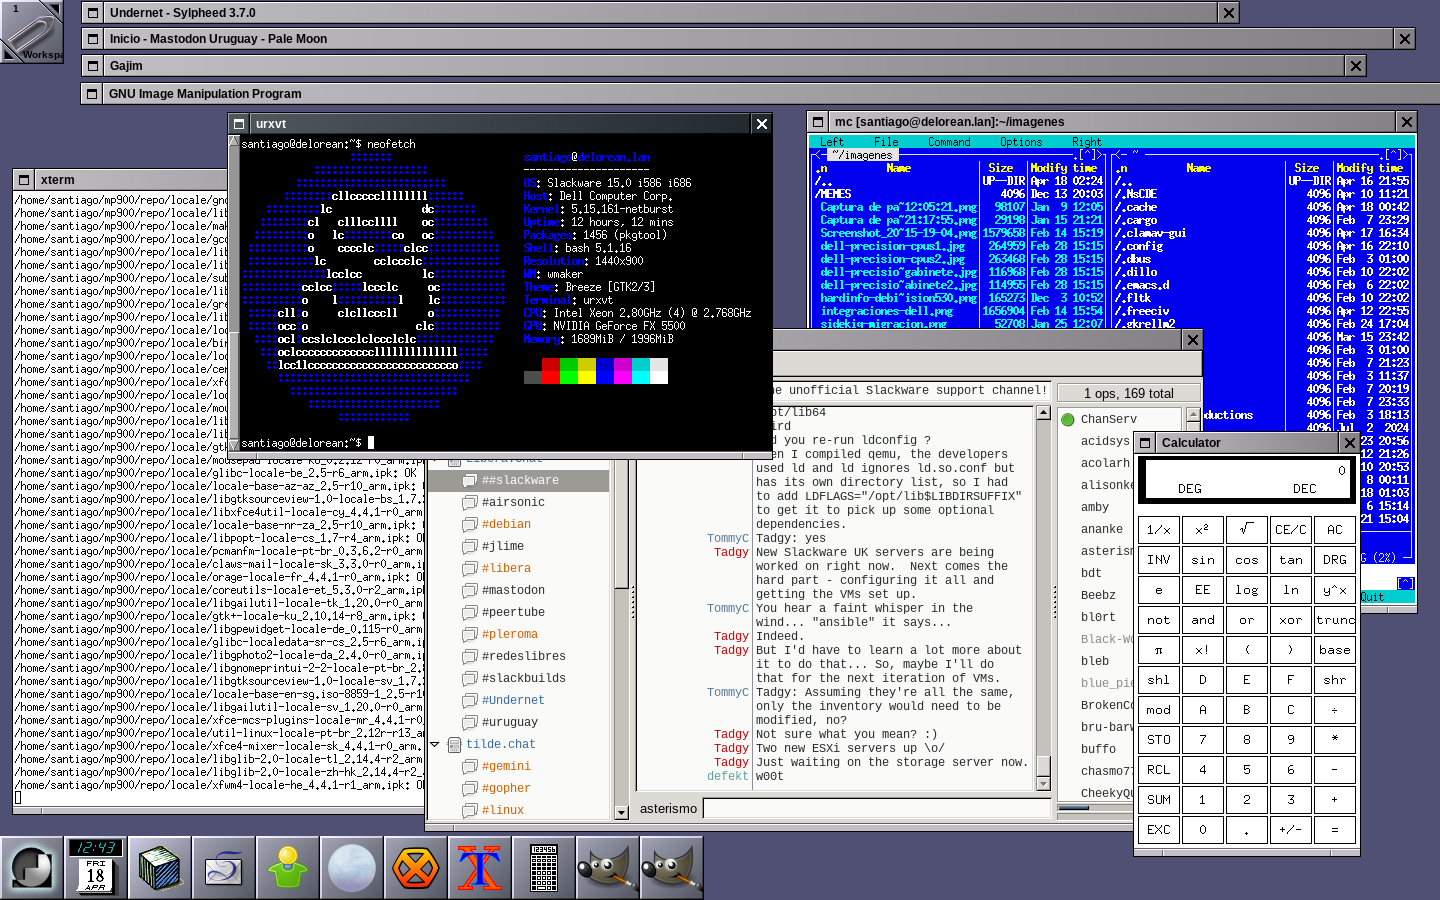Toggle the calculator base mode key

(x=1334, y=650)
